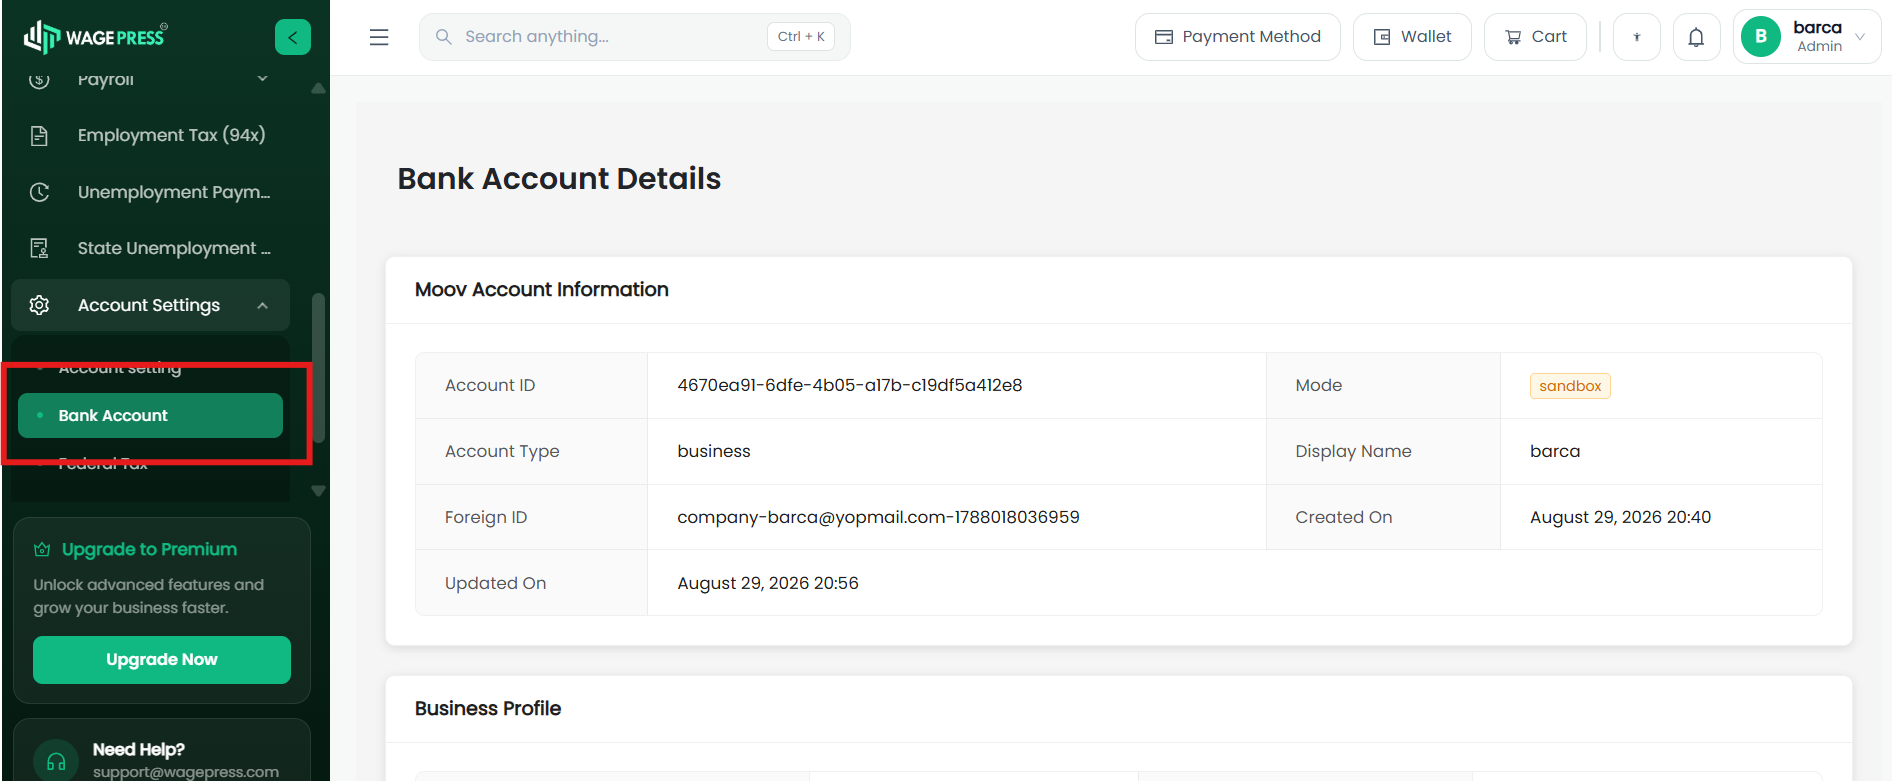
Task: Click the WagePress logo
Action: [x=95, y=37]
